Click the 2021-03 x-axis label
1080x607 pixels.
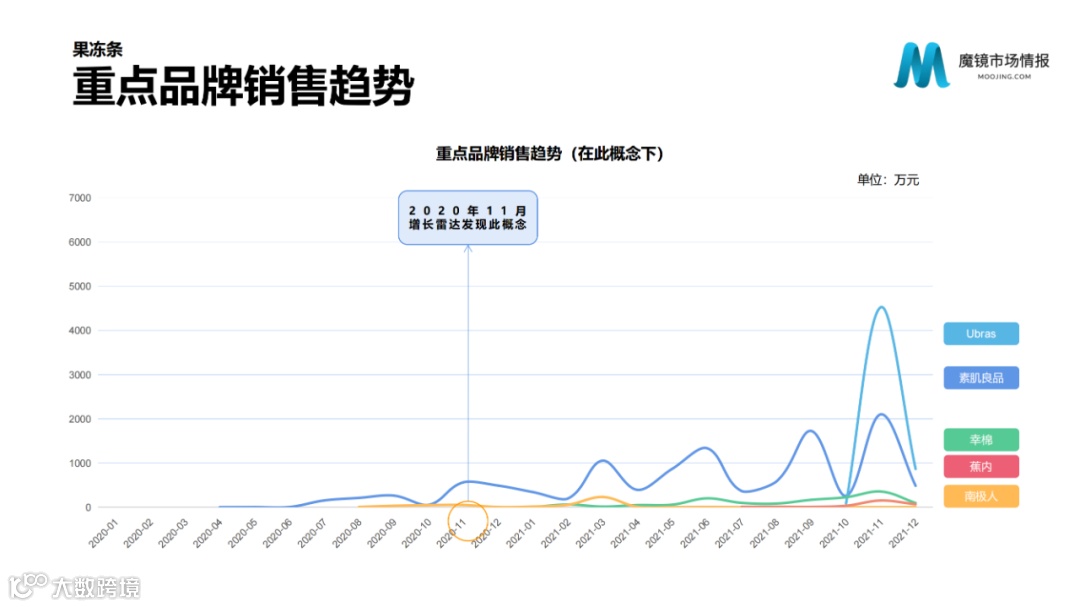point(590,533)
